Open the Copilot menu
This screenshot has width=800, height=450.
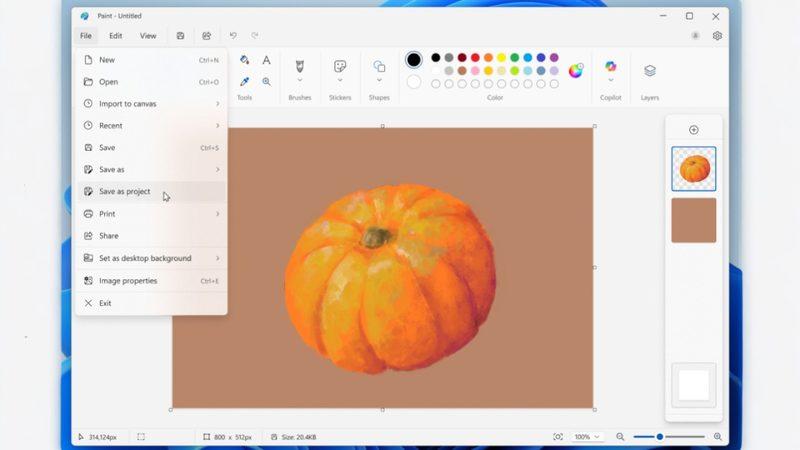click(x=611, y=66)
